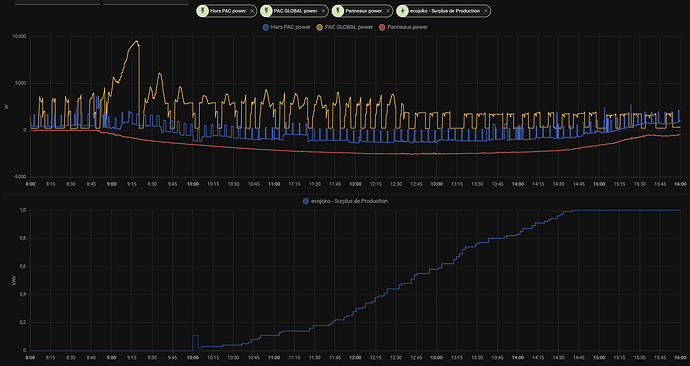This screenshot has height=366, width=690.
Task: Click the blue Hors PAC power legend dot
Action: pos(266,27)
